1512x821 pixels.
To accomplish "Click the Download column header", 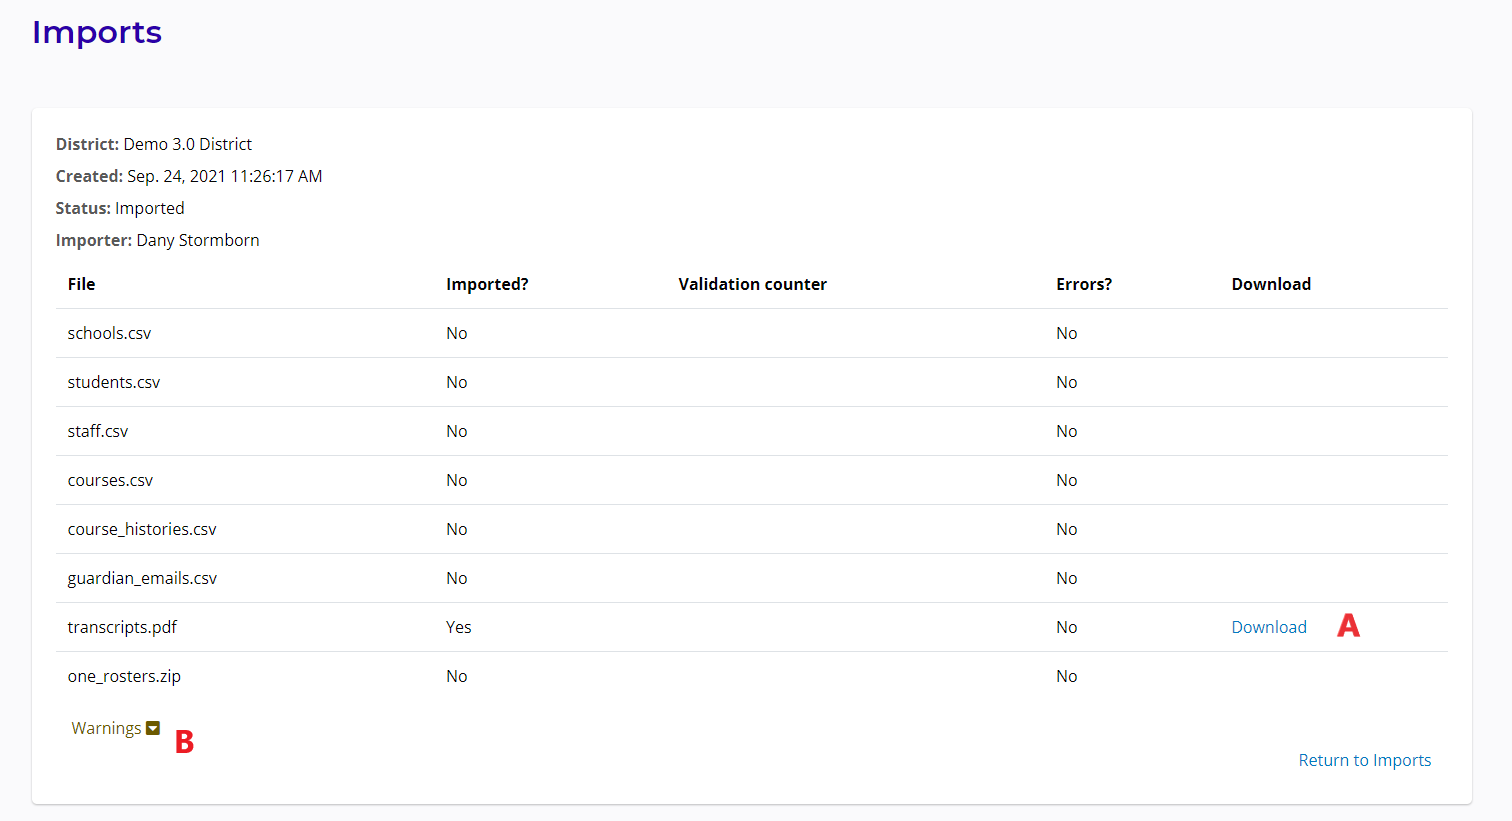I will click(x=1270, y=284).
